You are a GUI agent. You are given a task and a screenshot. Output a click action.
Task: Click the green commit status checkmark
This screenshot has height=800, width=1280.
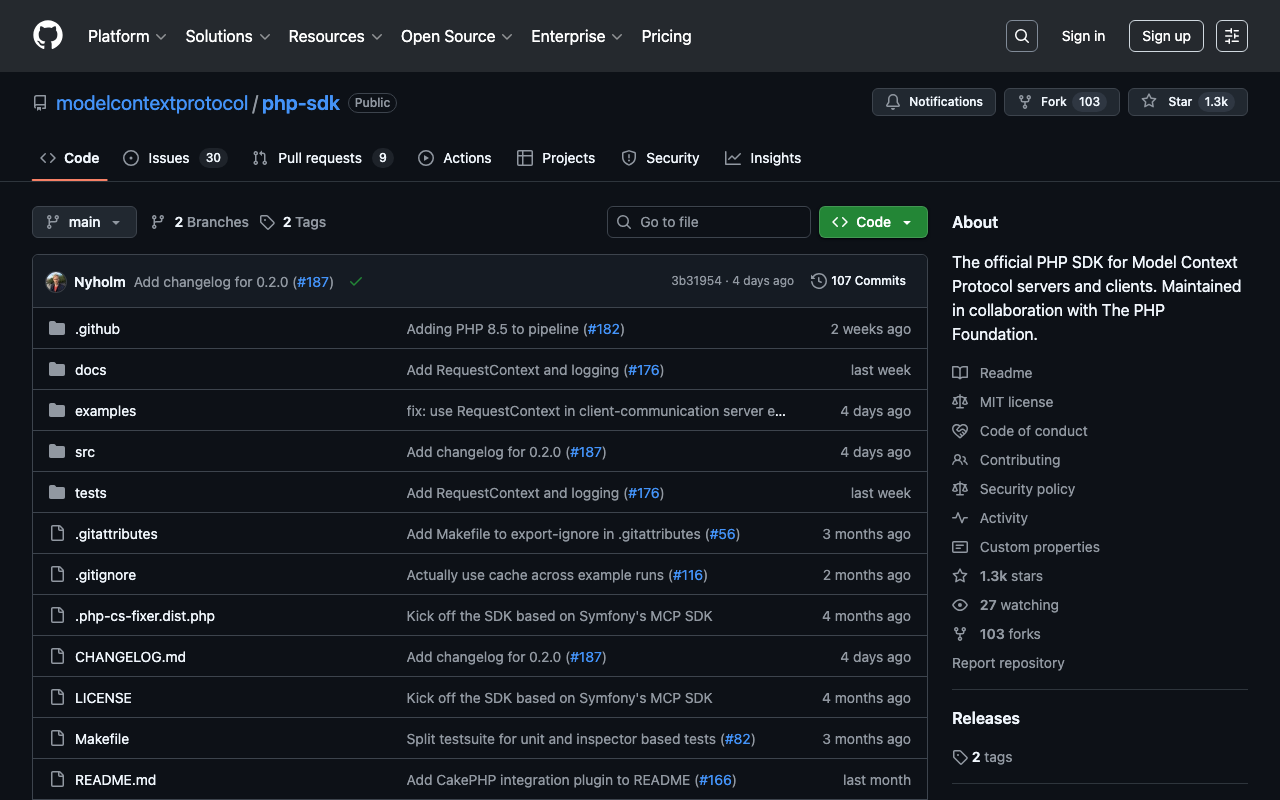click(x=356, y=282)
